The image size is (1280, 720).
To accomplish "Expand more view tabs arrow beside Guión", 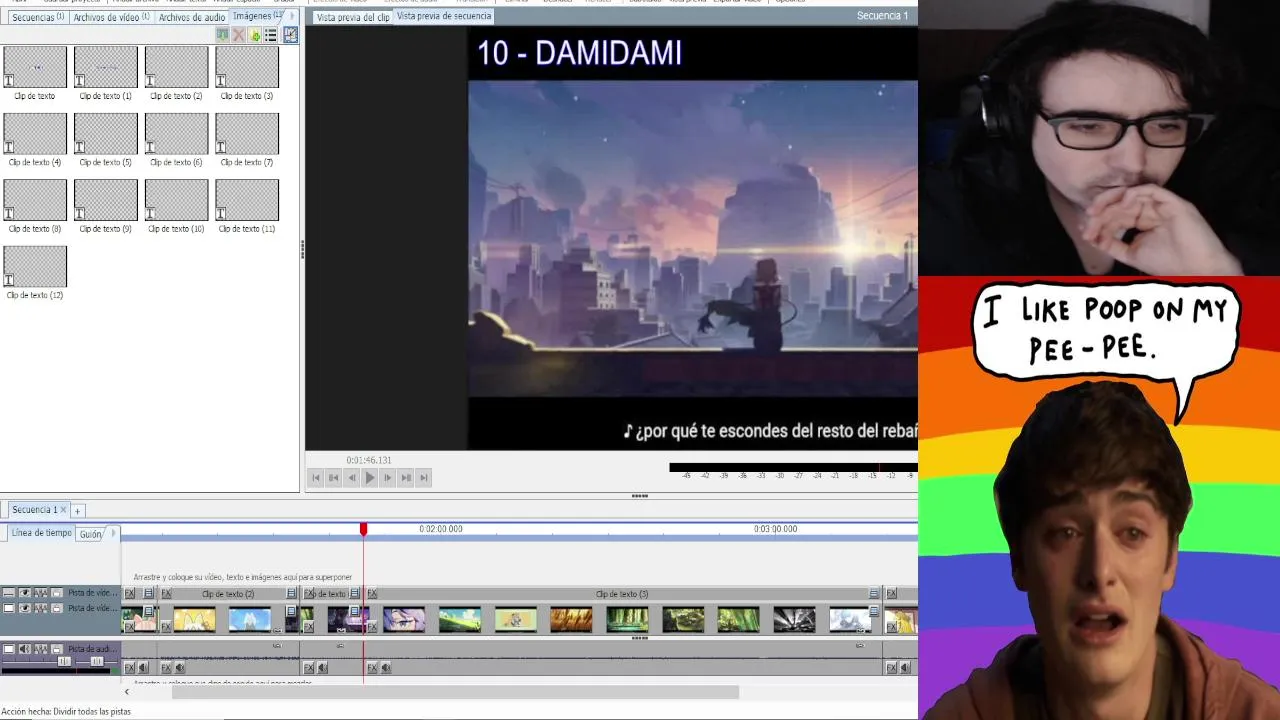I will pos(112,533).
